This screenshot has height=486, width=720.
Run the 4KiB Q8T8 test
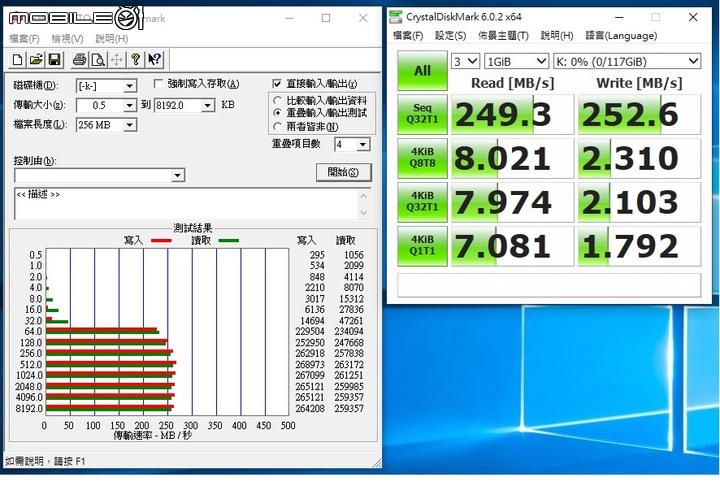point(422,158)
